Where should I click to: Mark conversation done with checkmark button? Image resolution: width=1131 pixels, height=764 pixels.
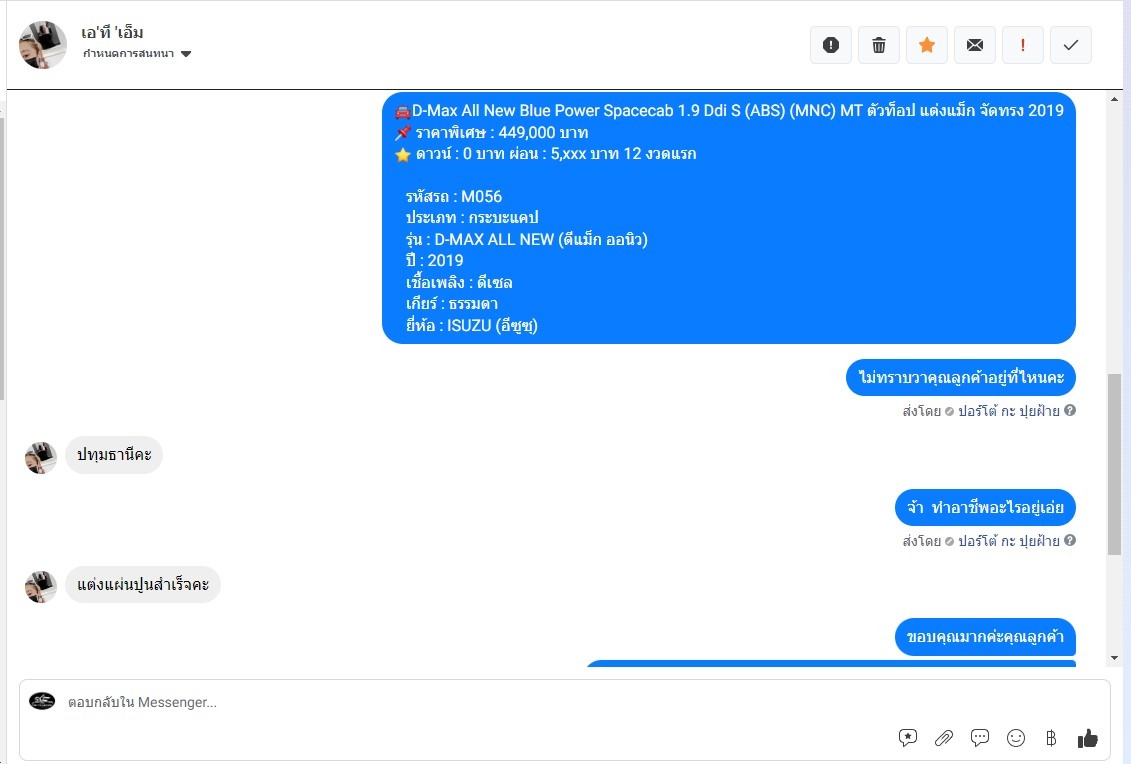1070,45
